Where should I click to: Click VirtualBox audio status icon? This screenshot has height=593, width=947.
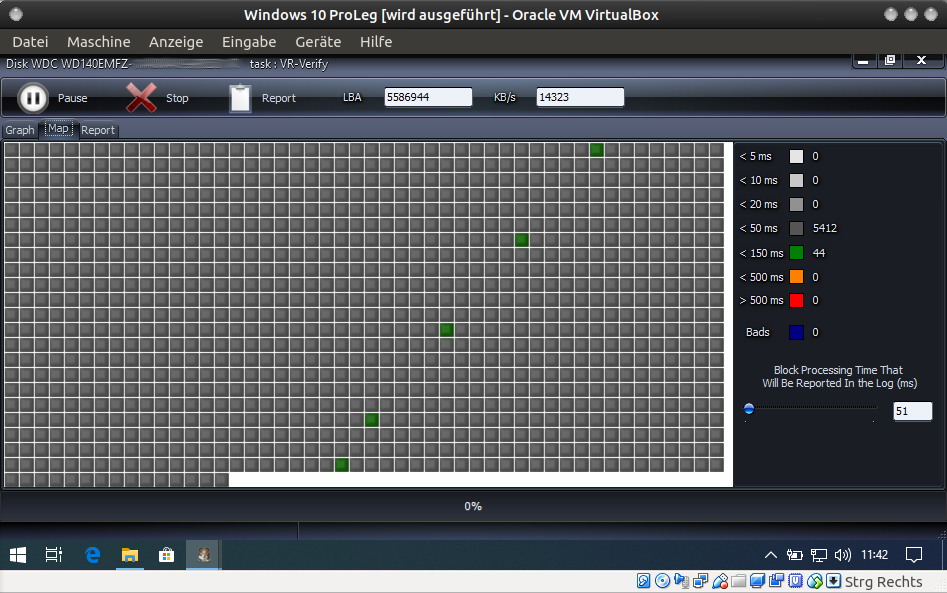pyautogui.click(x=681, y=581)
